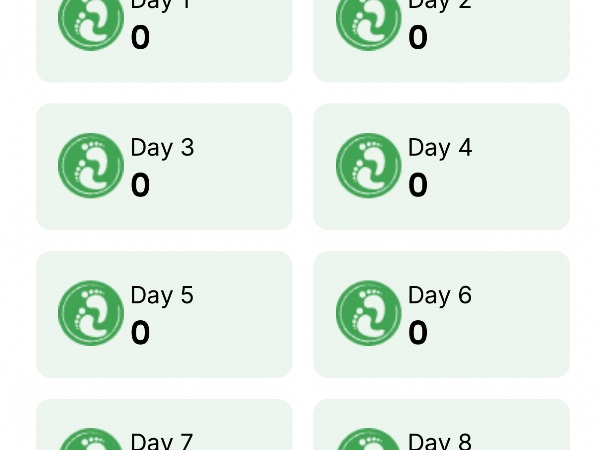Viewport: 600px width, 450px height.
Task: Tap the Day 6 label text
Action: (440, 295)
